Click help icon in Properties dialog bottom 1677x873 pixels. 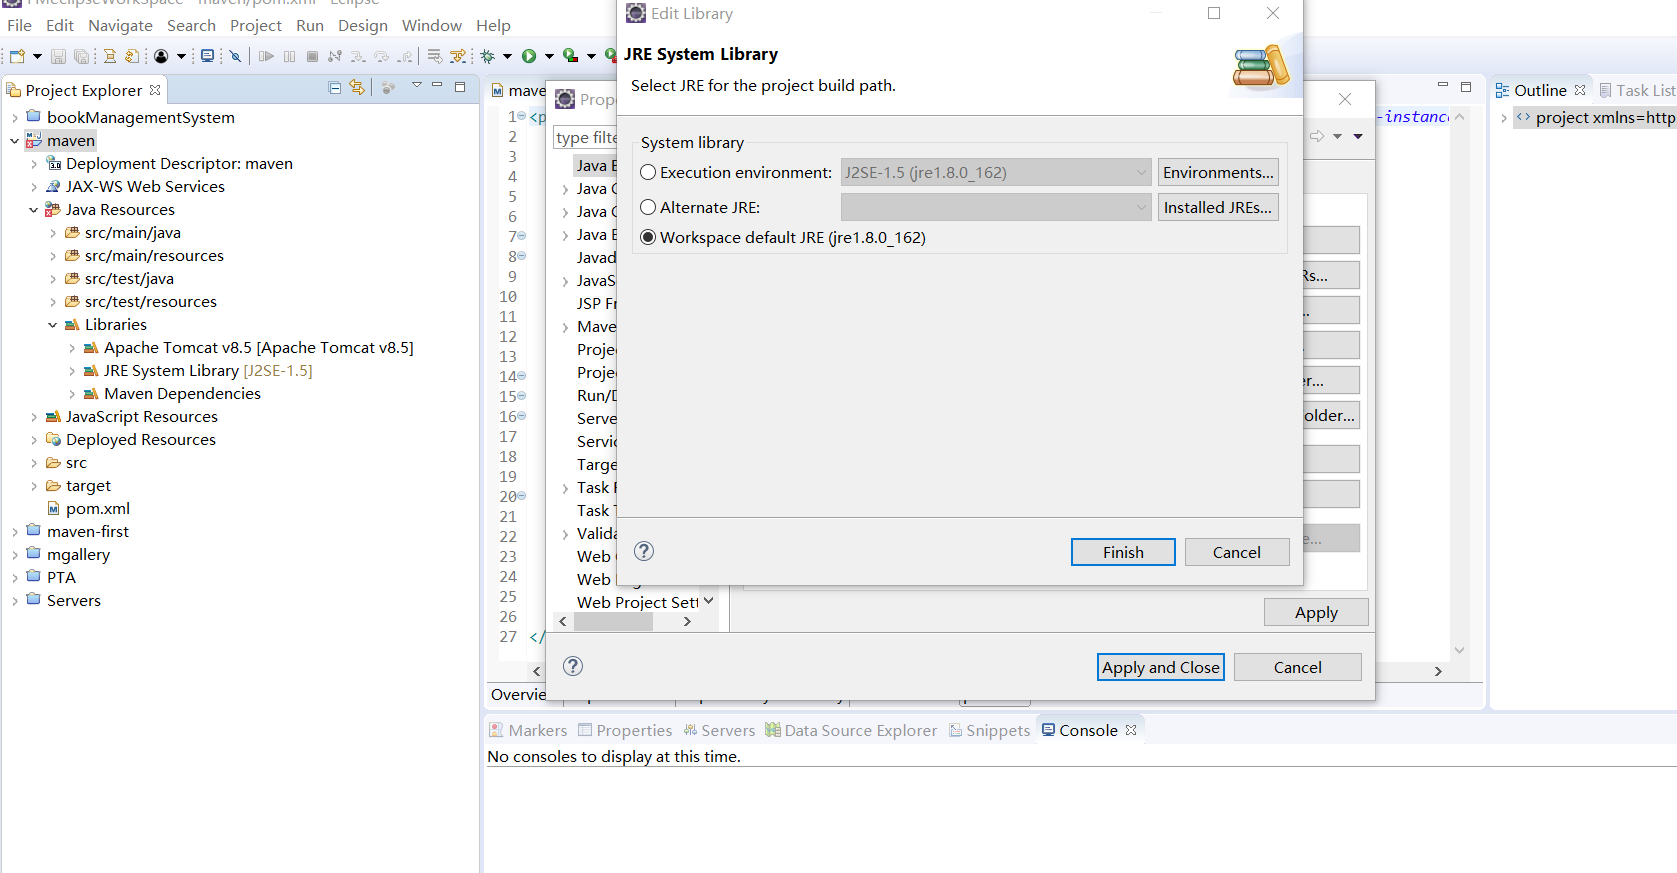click(573, 666)
